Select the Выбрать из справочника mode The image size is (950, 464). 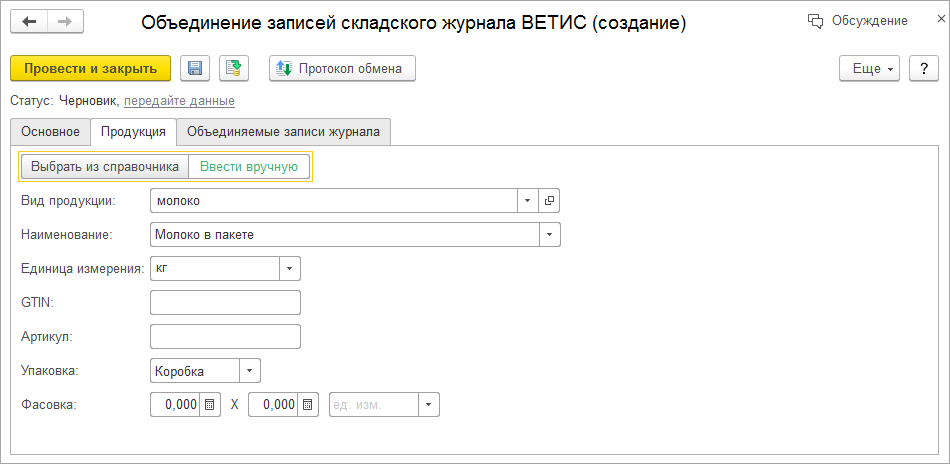pyautogui.click(x=105, y=166)
